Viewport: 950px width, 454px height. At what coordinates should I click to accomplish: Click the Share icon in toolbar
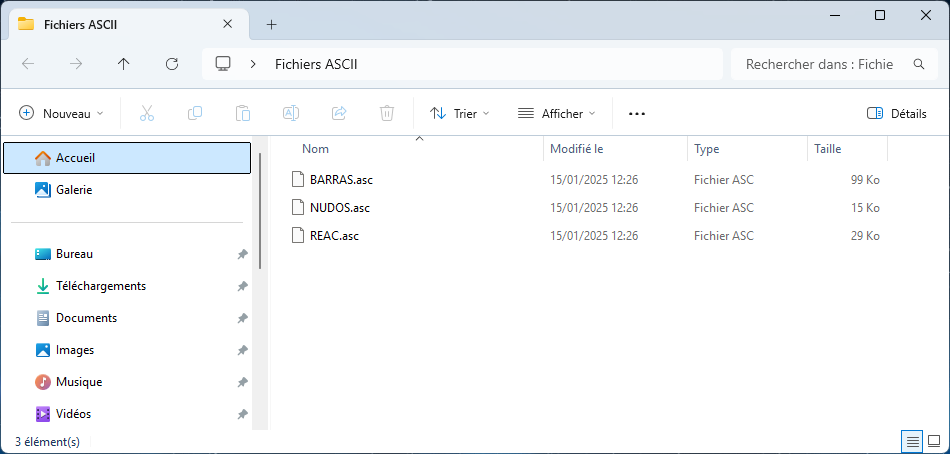coord(339,113)
